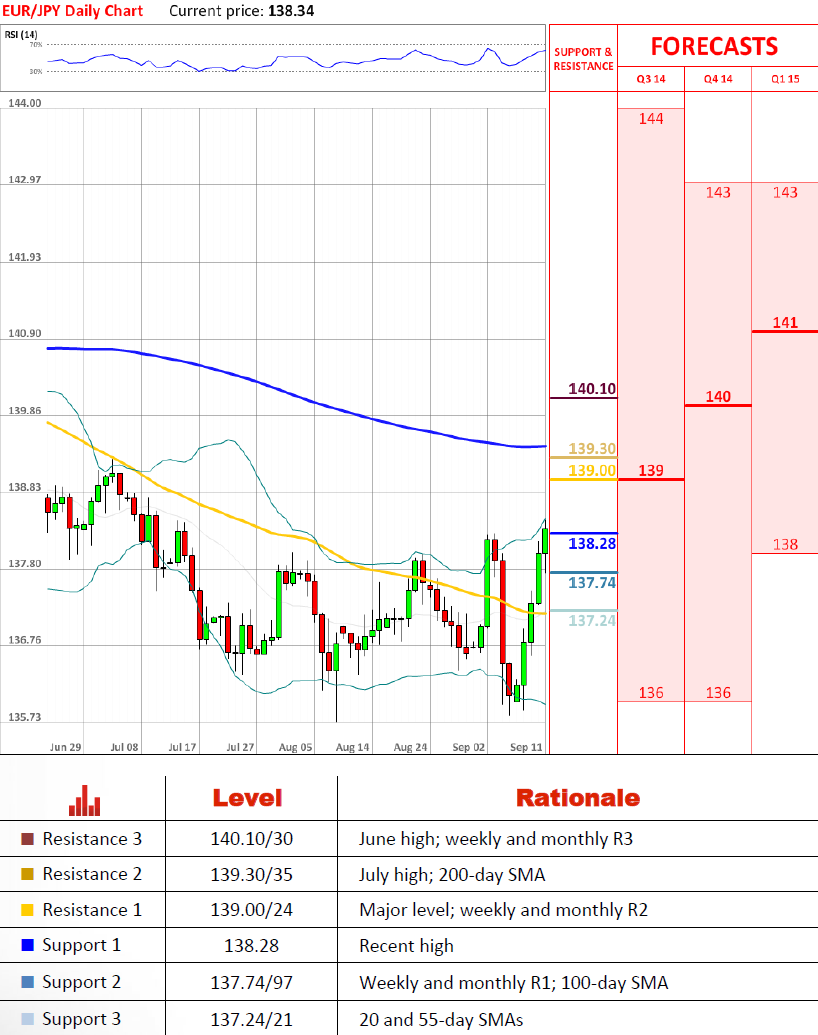
Task: Click the 137.24 support level marker
Action: tap(592, 620)
